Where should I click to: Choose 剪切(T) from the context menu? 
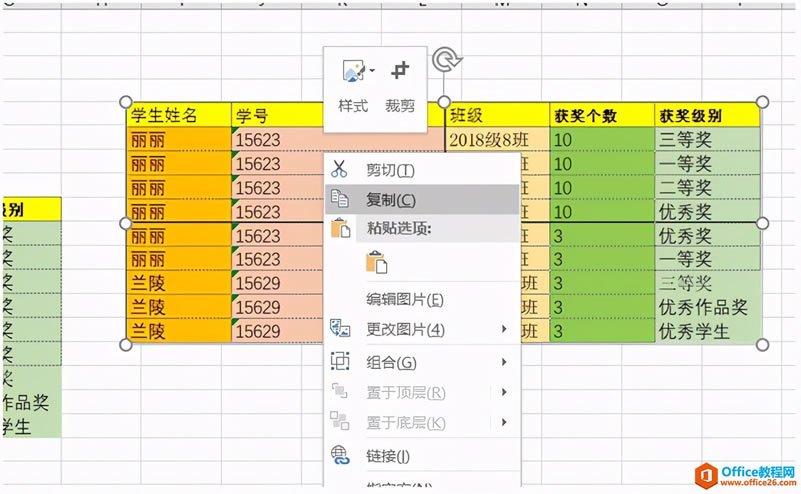pos(390,170)
